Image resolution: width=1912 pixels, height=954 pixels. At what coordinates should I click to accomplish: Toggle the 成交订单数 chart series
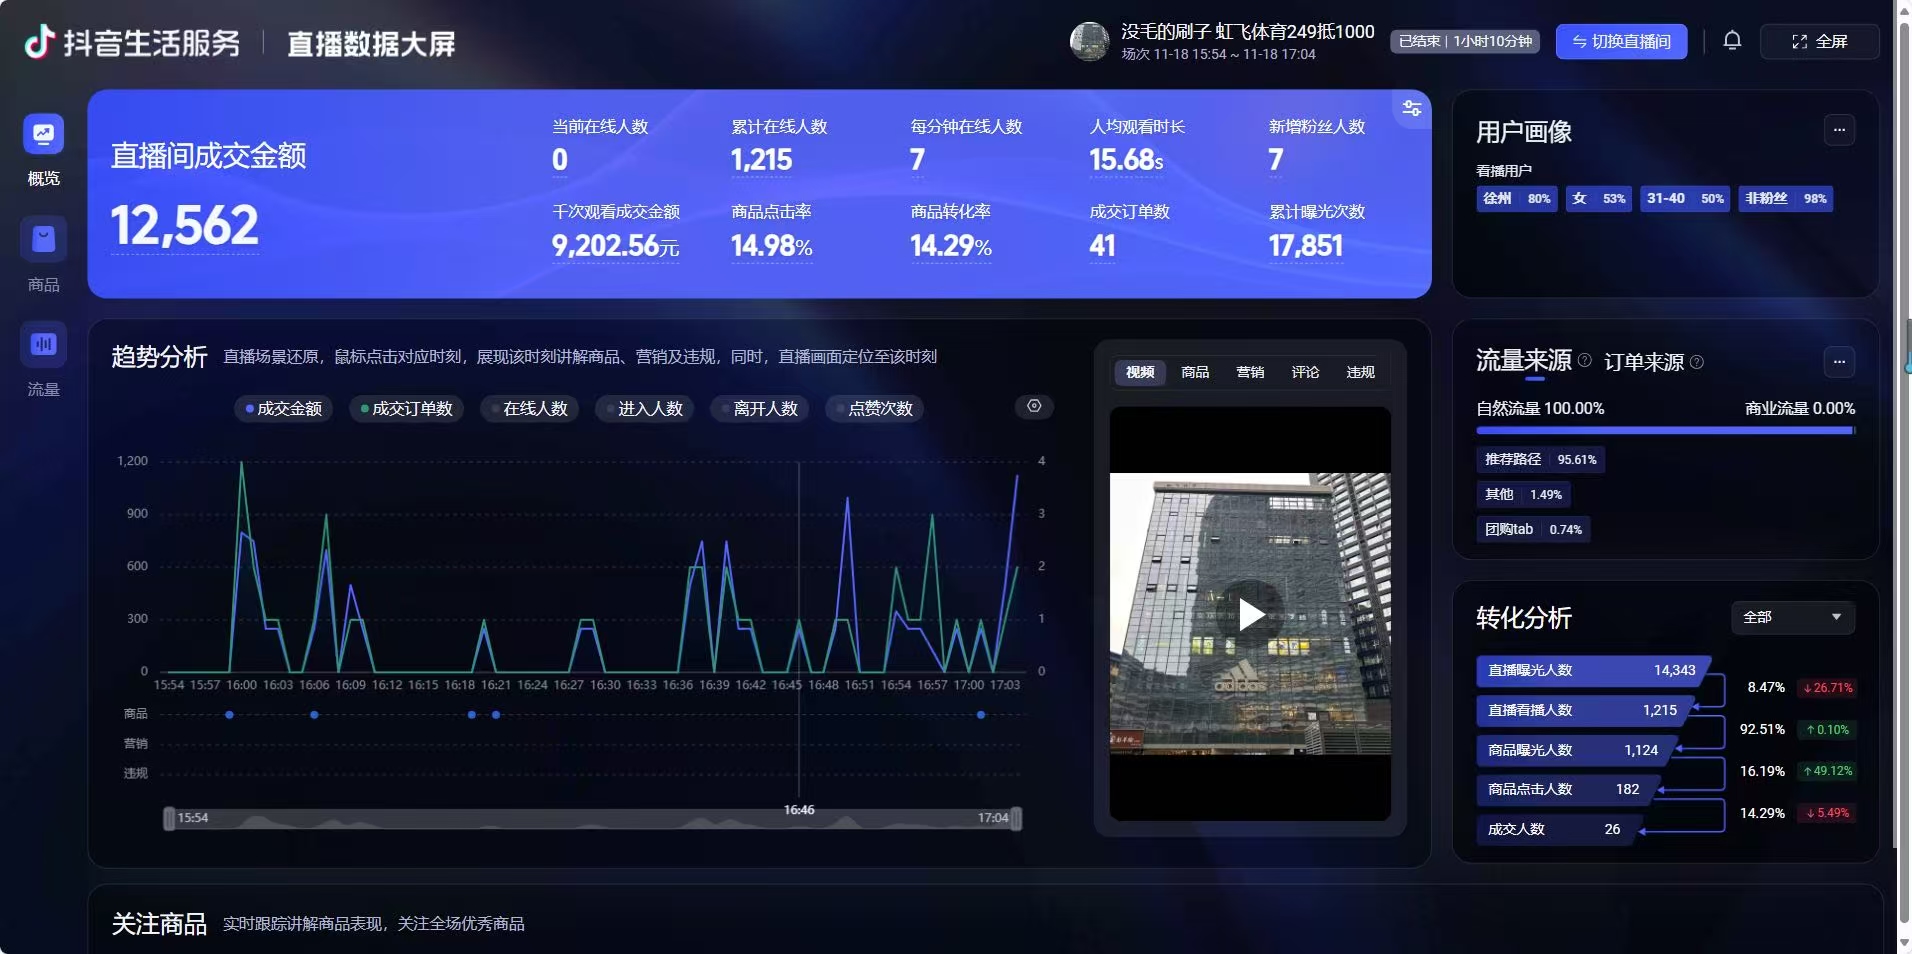click(406, 409)
